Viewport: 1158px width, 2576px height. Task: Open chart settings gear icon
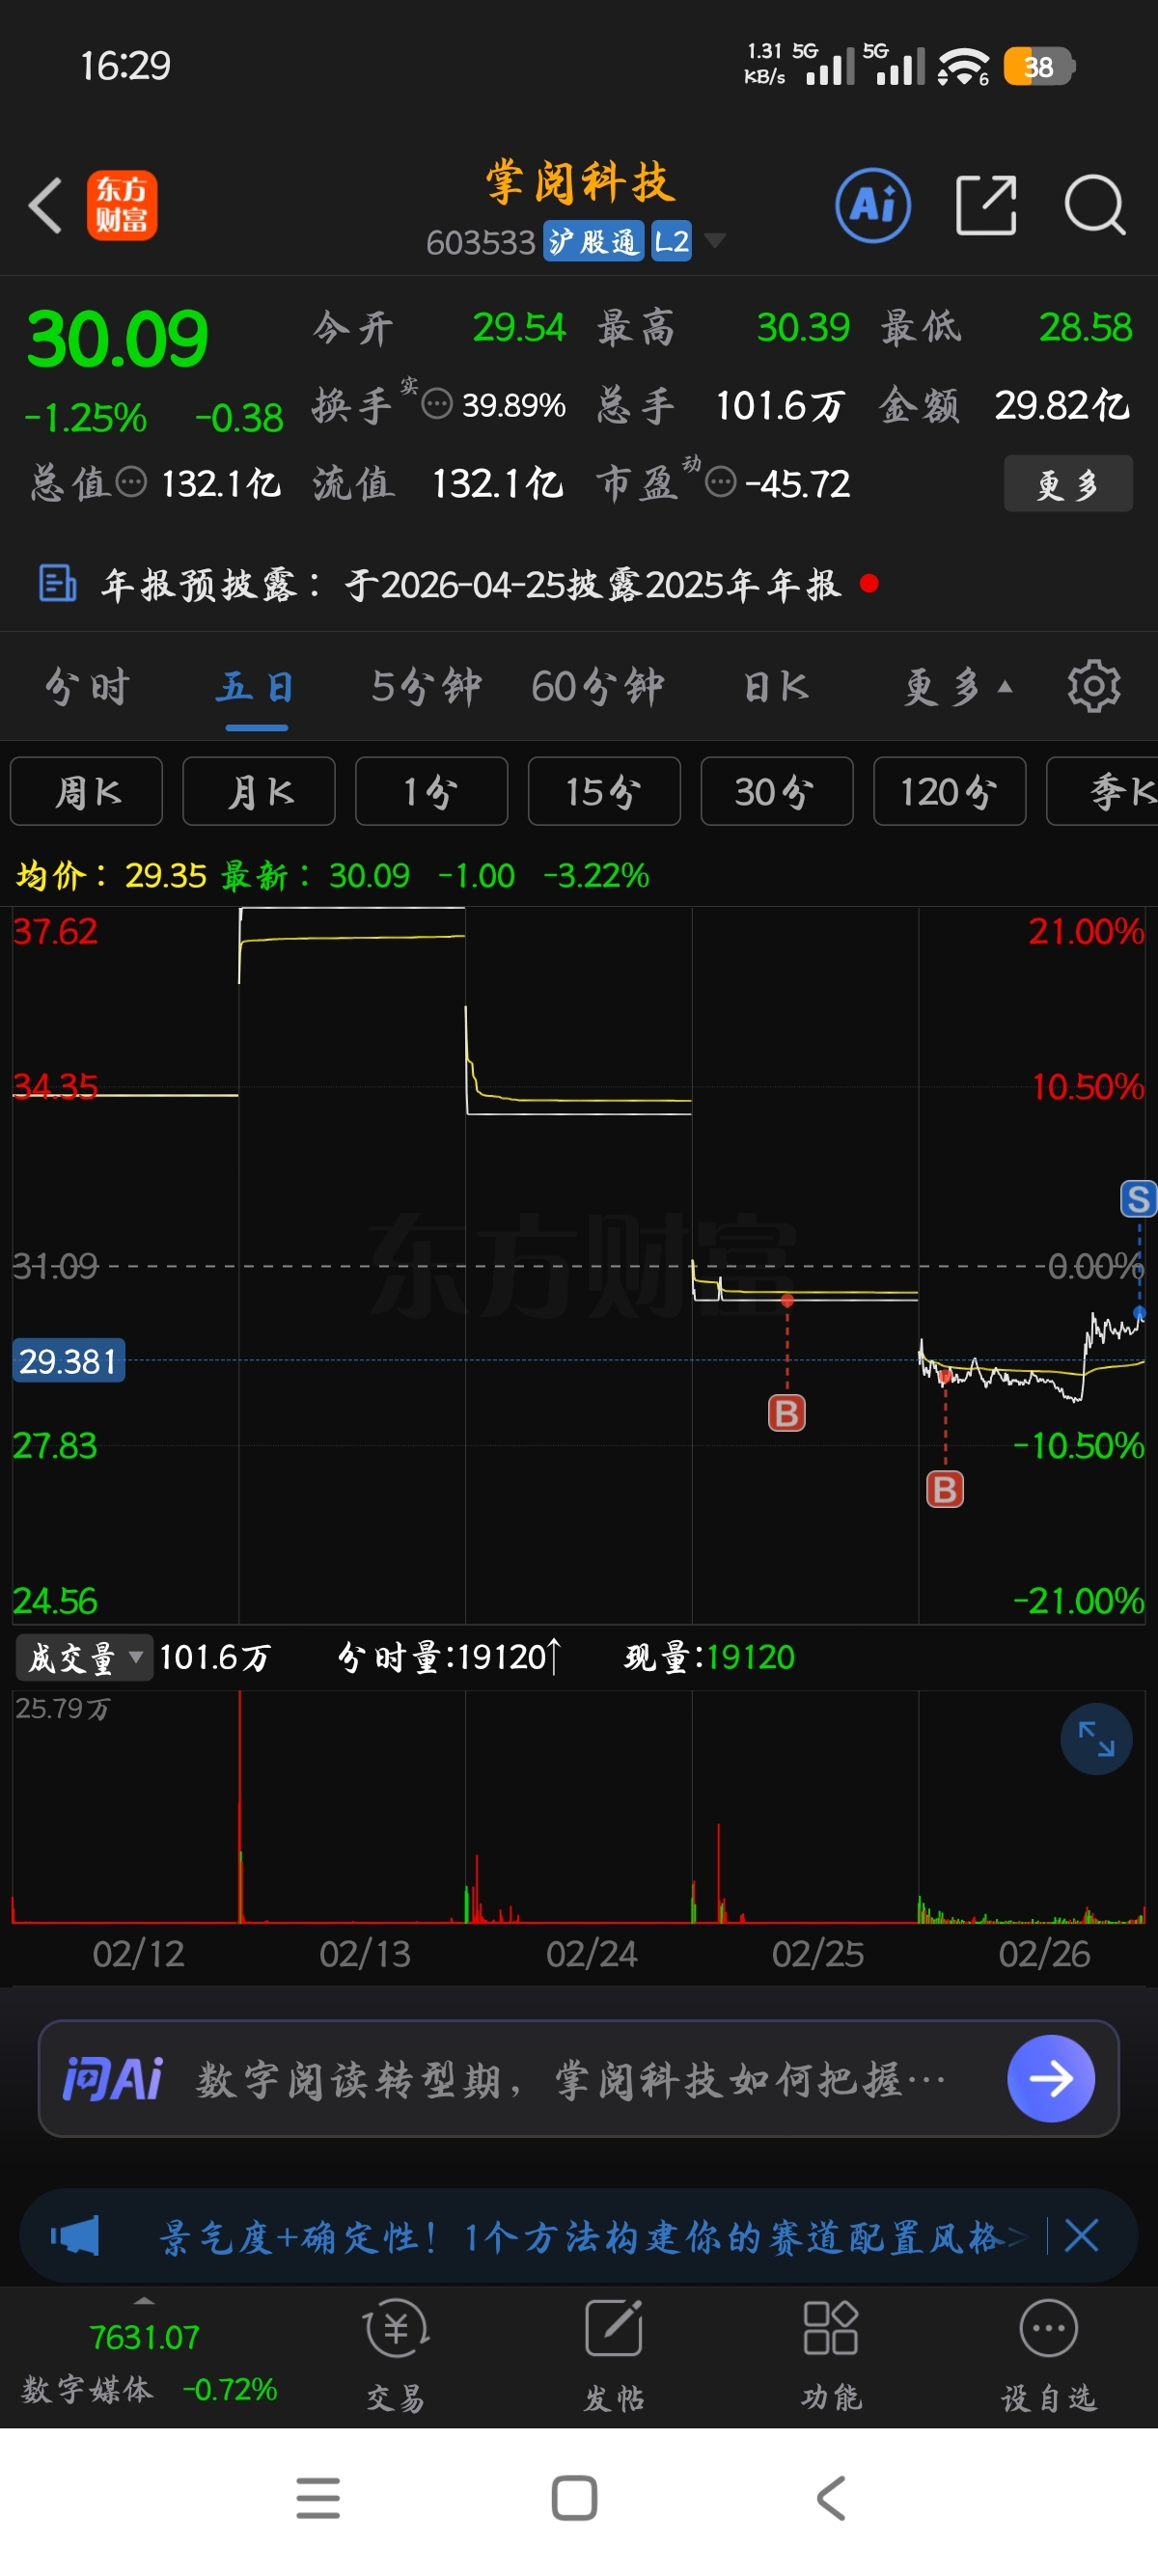click(1094, 686)
